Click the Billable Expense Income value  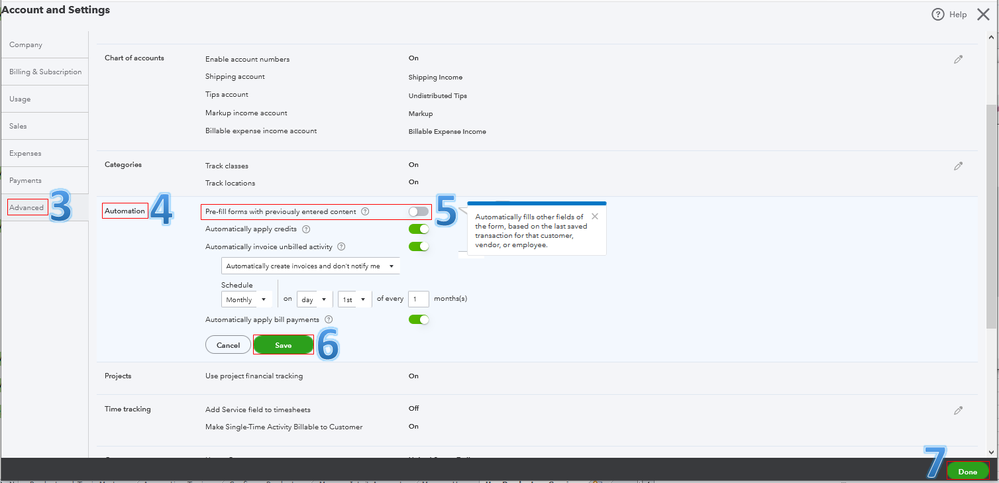click(x=447, y=132)
